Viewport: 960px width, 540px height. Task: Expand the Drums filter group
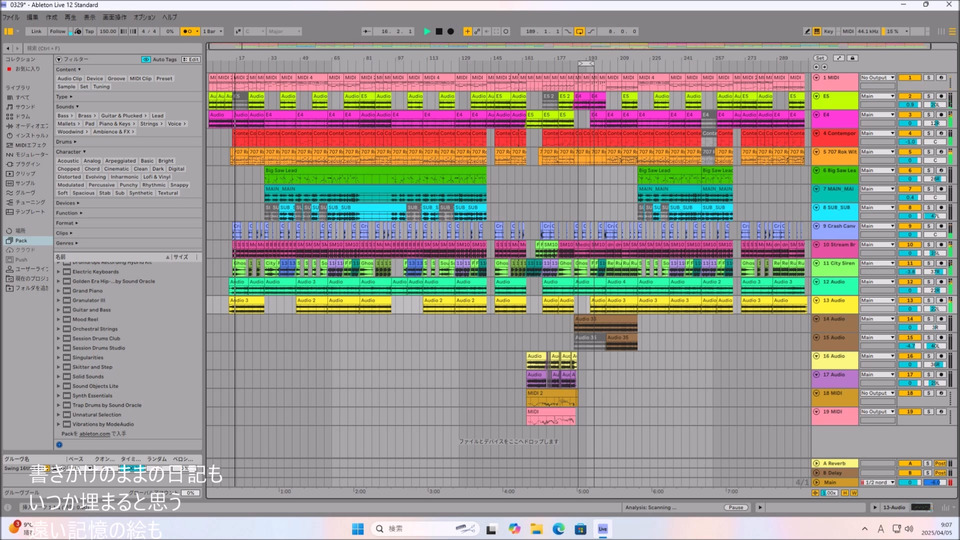(x=66, y=141)
